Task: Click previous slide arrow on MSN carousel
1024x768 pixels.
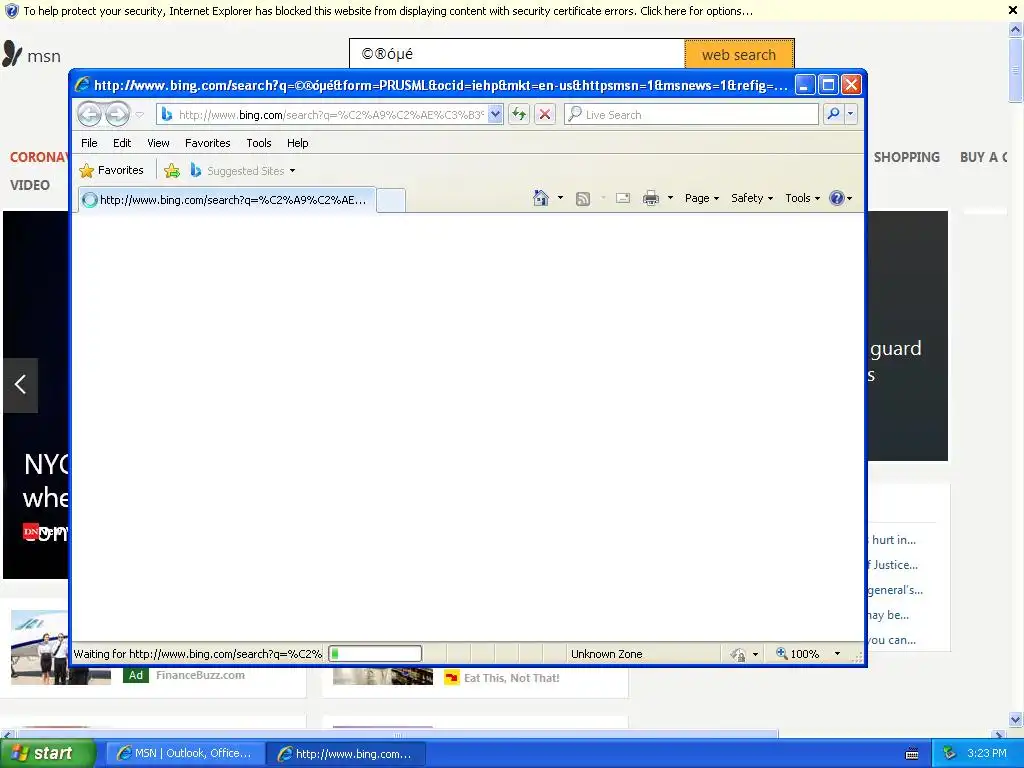Action: (x=20, y=385)
